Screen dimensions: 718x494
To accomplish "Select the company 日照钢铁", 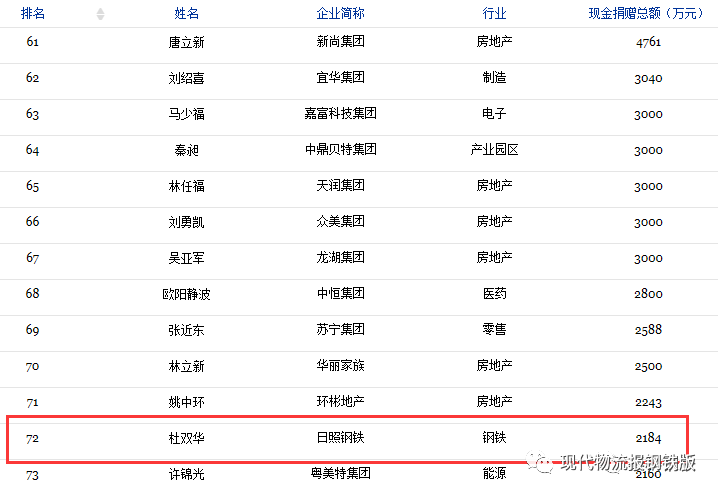I will pos(340,438).
